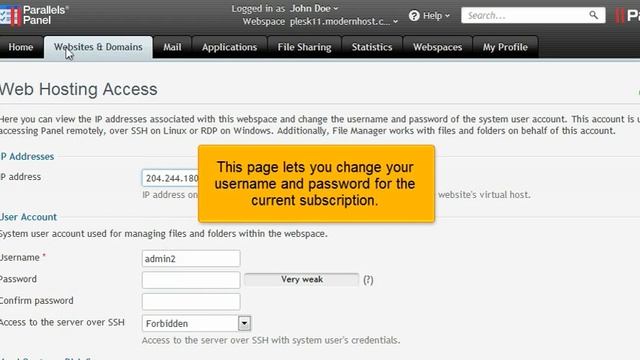Go to the Home tab
This screenshot has width=640, height=360.
[21, 47]
